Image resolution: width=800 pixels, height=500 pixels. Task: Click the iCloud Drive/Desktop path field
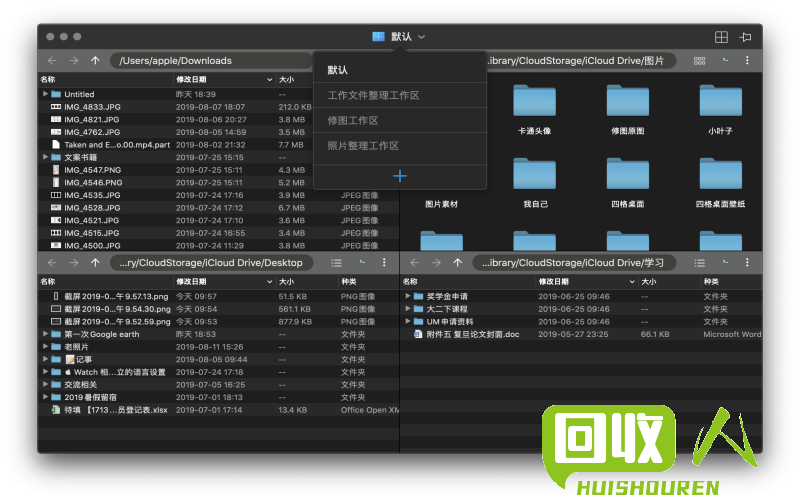click(x=212, y=263)
